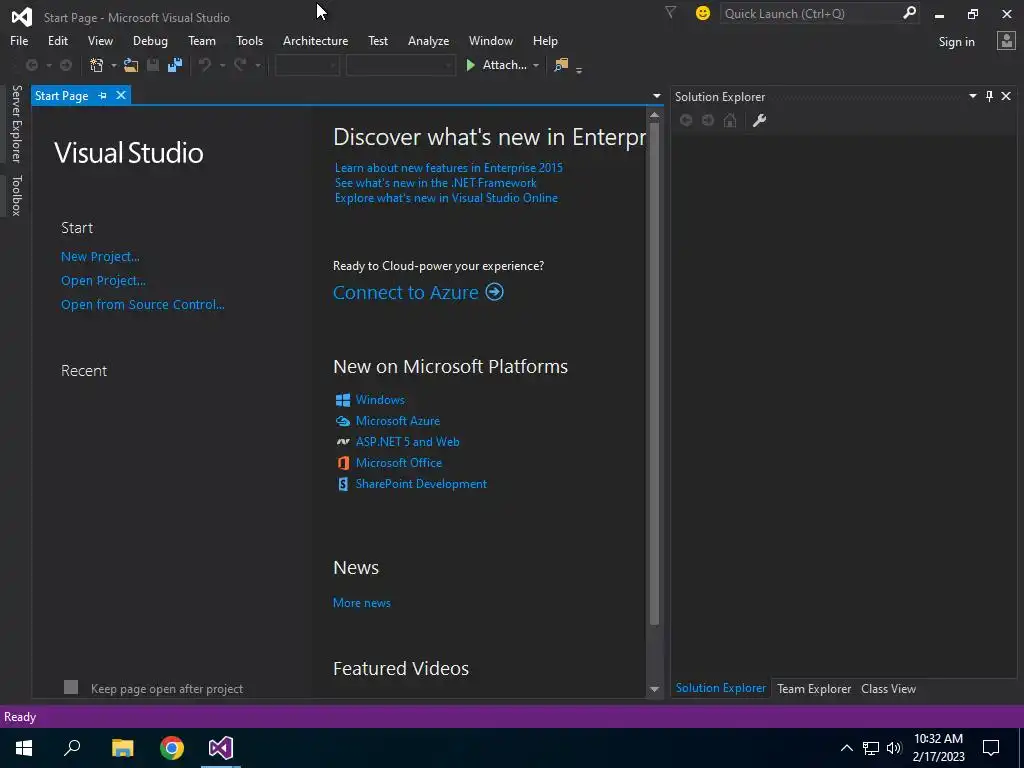The height and width of the screenshot is (768, 1024).
Task: Click the Undo toolbar icon
Action: coord(205,65)
